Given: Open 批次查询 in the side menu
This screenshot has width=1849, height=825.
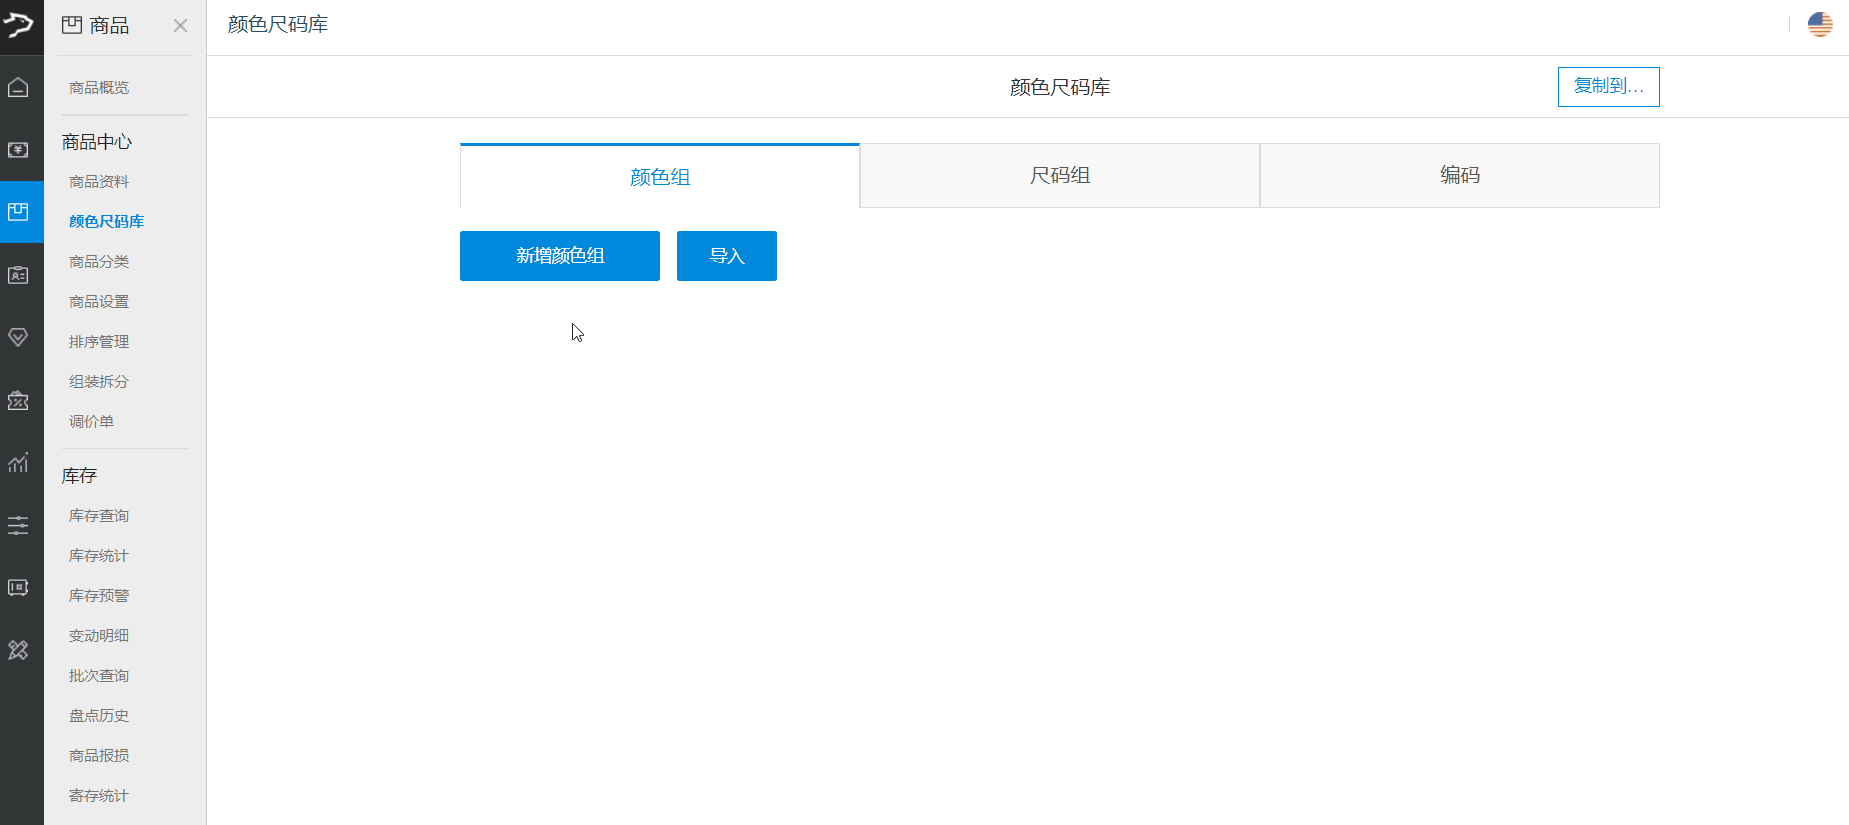Looking at the screenshot, I should (99, 676).
